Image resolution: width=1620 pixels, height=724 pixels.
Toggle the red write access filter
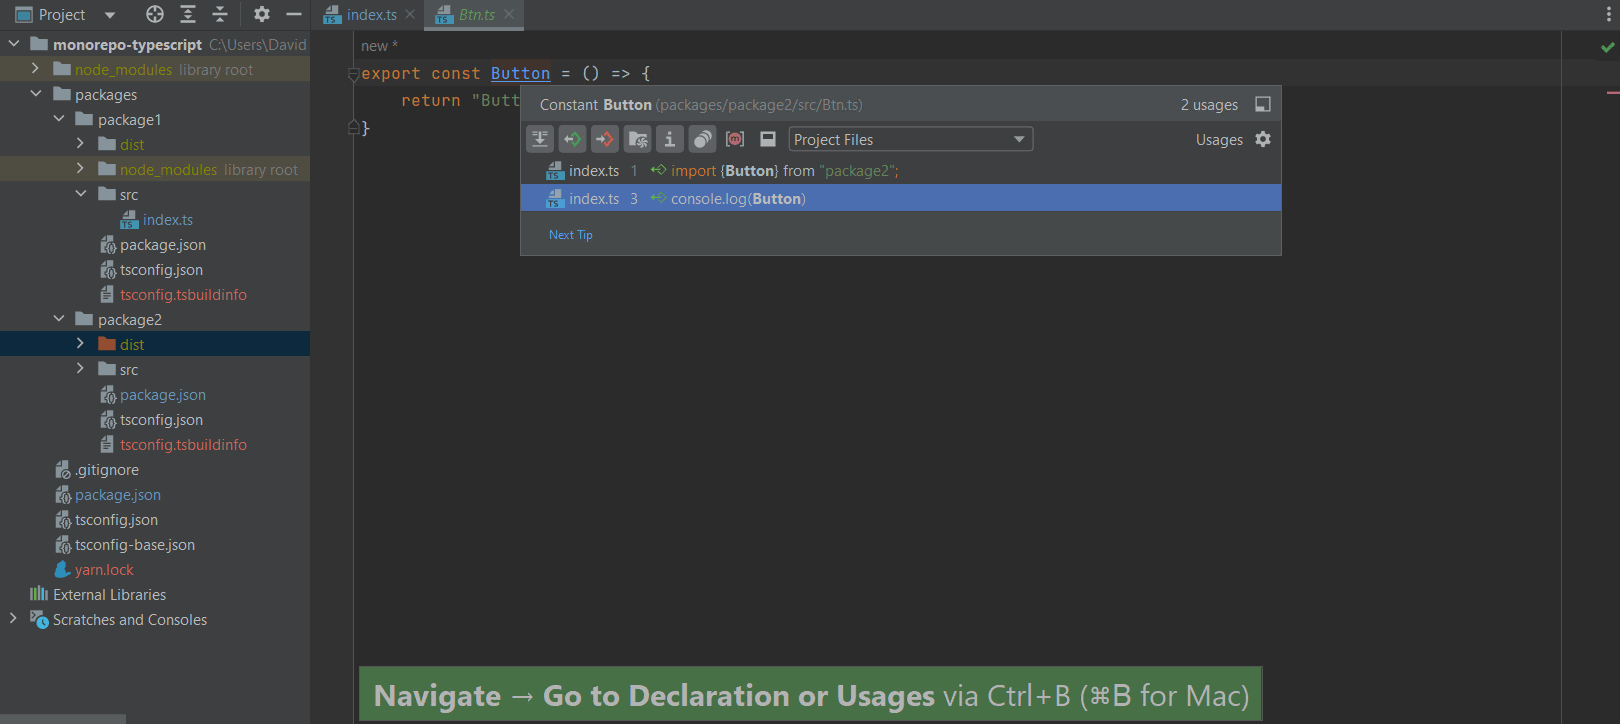605,140
